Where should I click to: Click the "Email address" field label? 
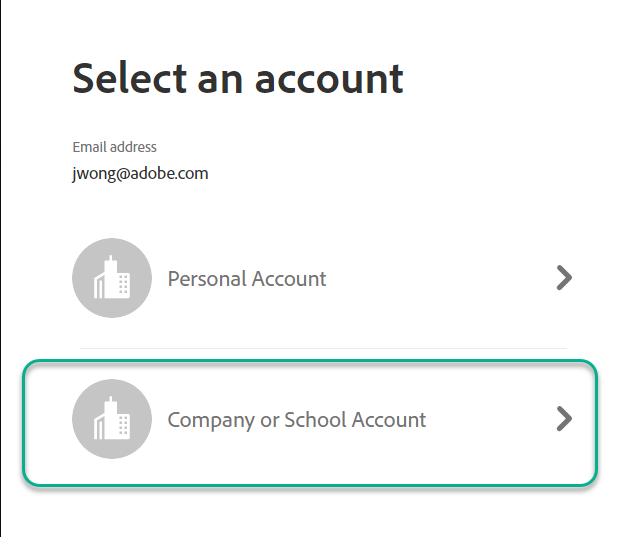click(114, 147)
